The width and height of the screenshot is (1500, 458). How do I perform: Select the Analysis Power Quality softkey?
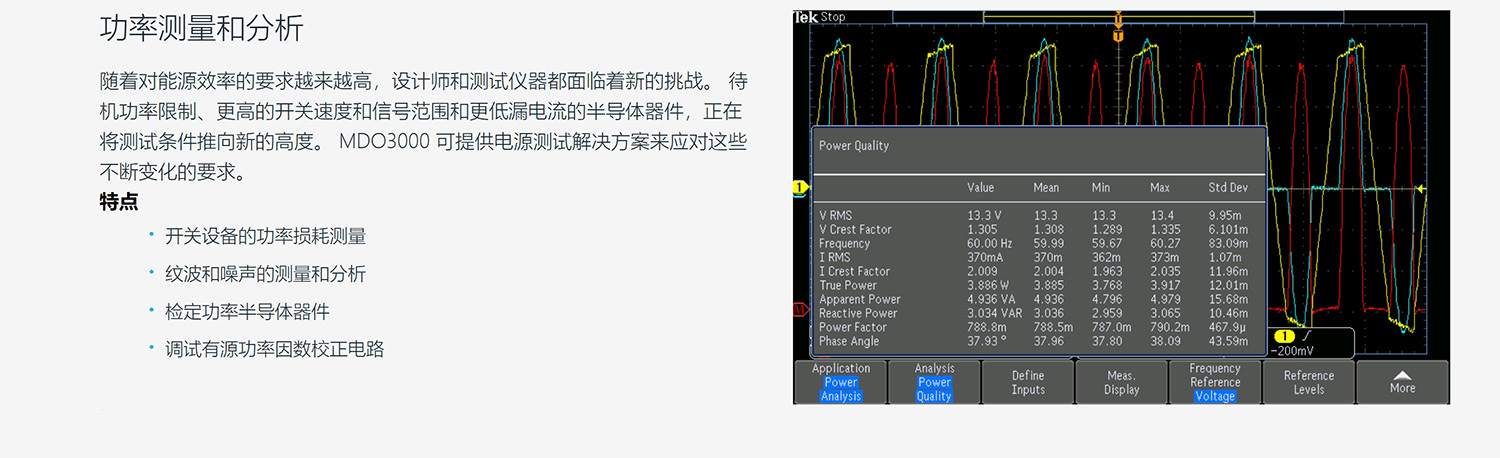click(x=934, y=382)
